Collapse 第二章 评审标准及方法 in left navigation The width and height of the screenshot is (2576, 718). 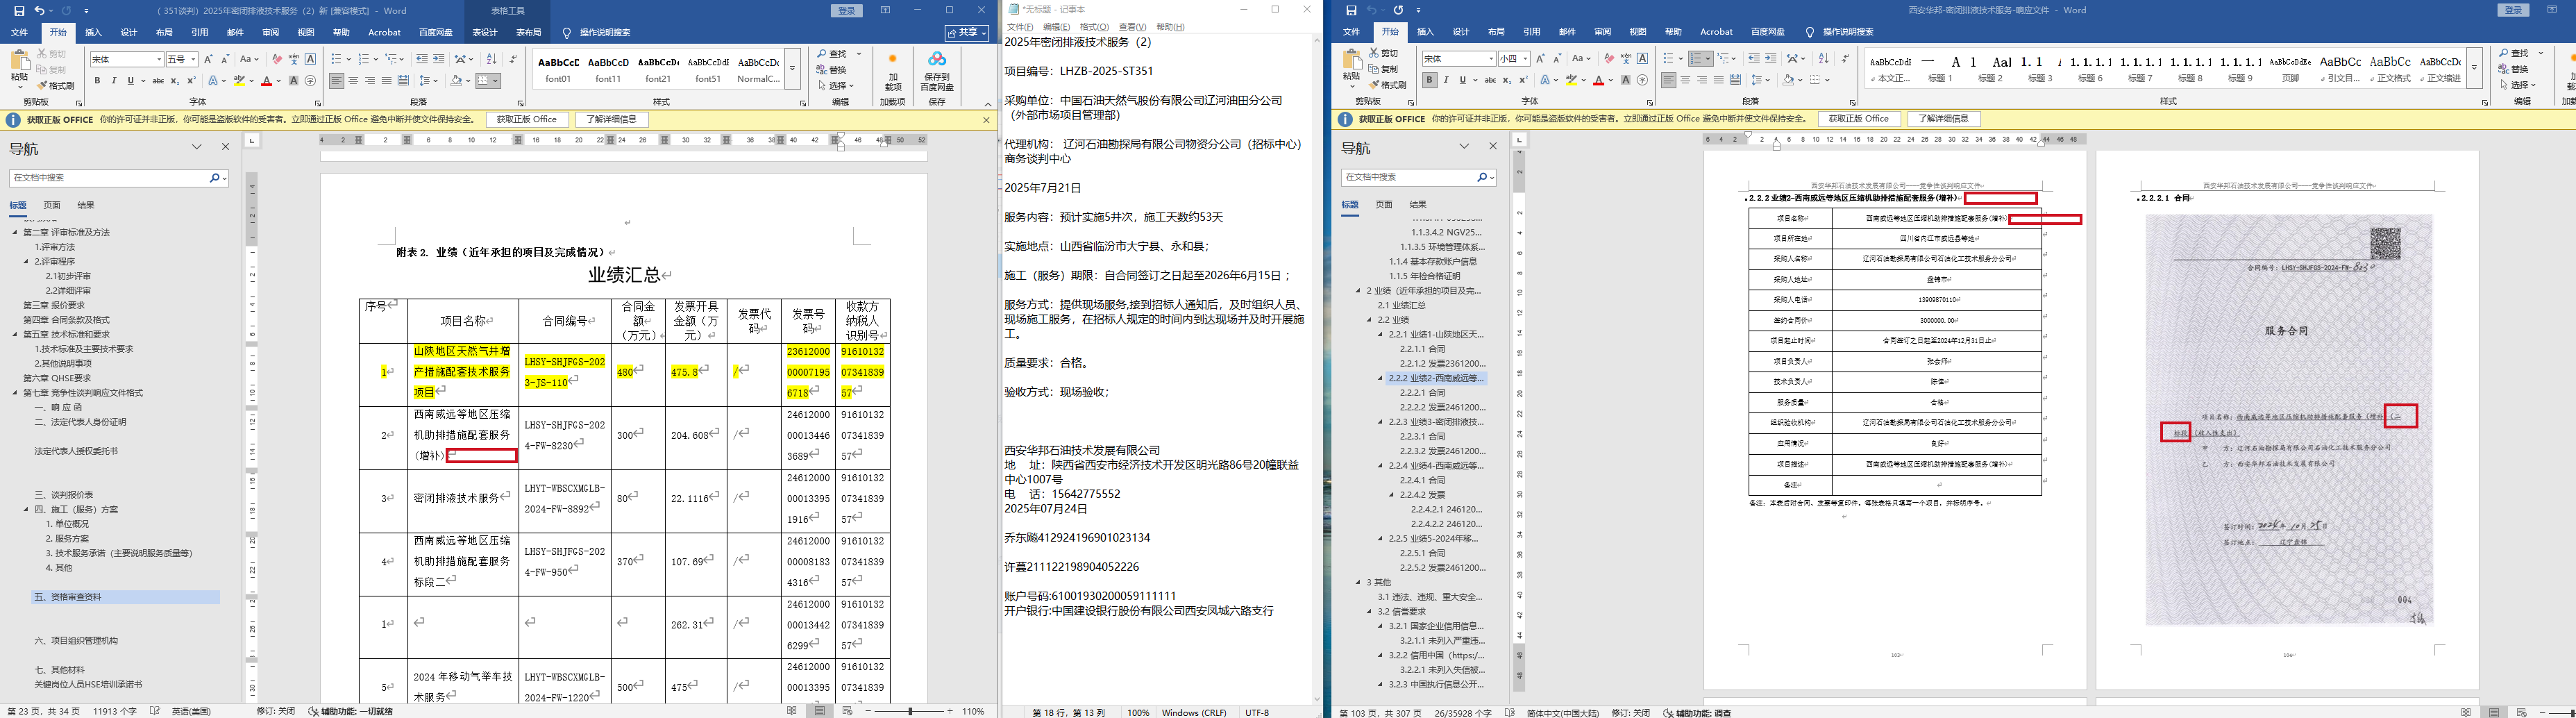tap(16, 232)
